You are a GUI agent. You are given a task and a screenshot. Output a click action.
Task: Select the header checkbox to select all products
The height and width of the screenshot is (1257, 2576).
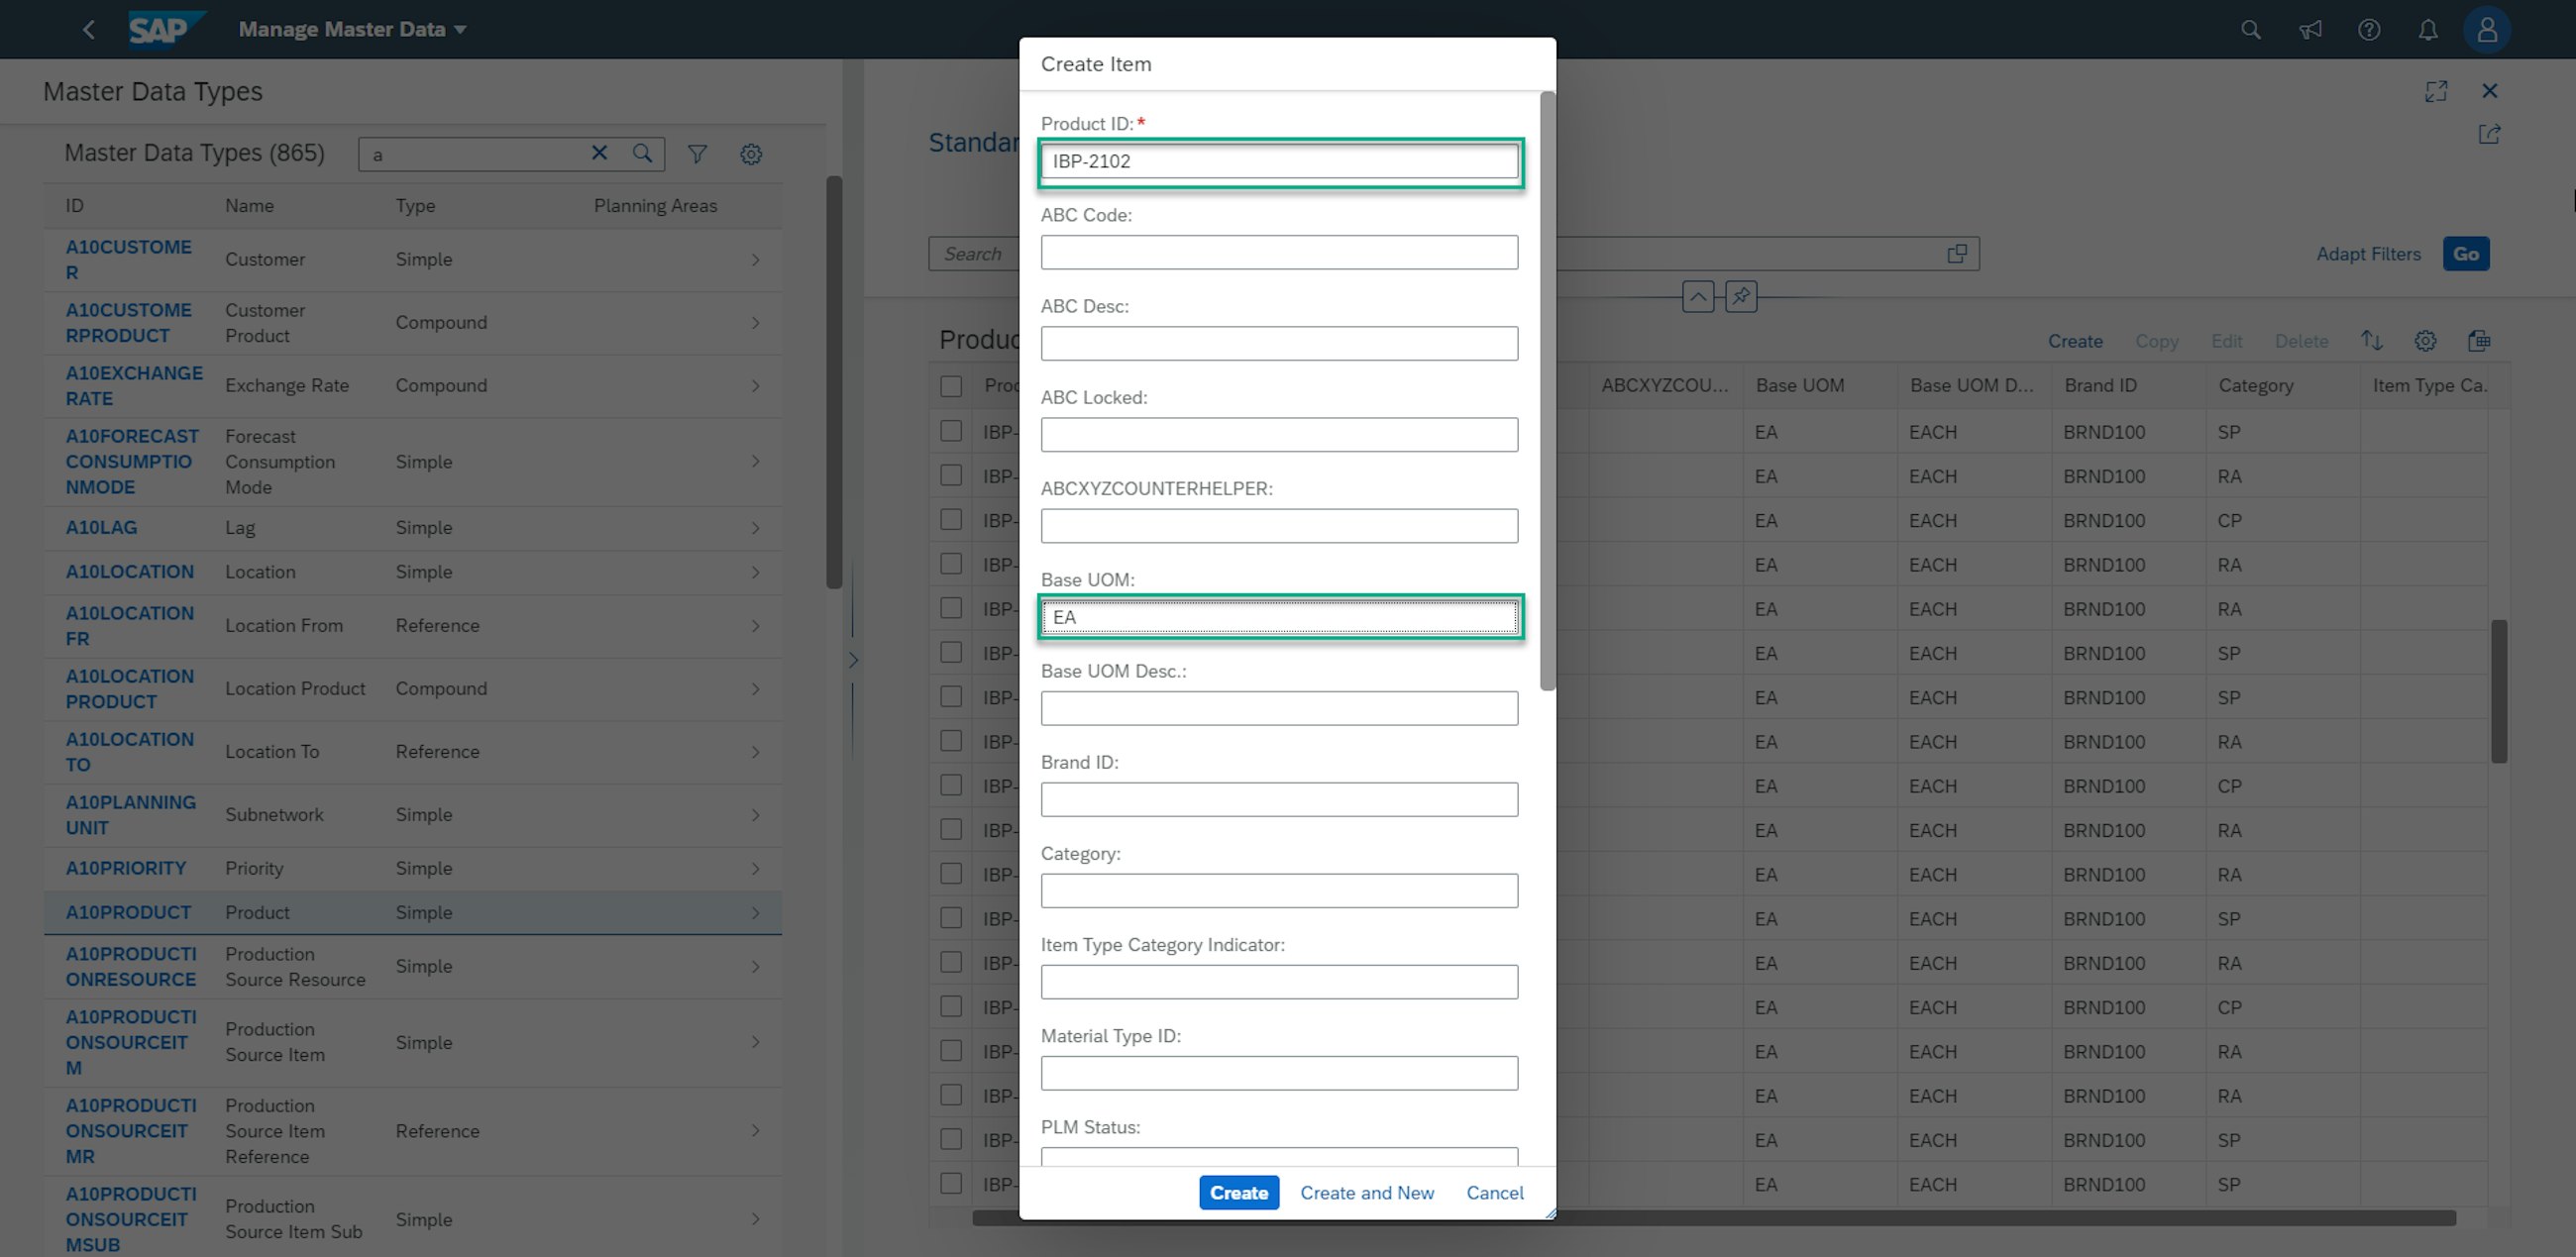pyautogui.click(x=950, y=385)
